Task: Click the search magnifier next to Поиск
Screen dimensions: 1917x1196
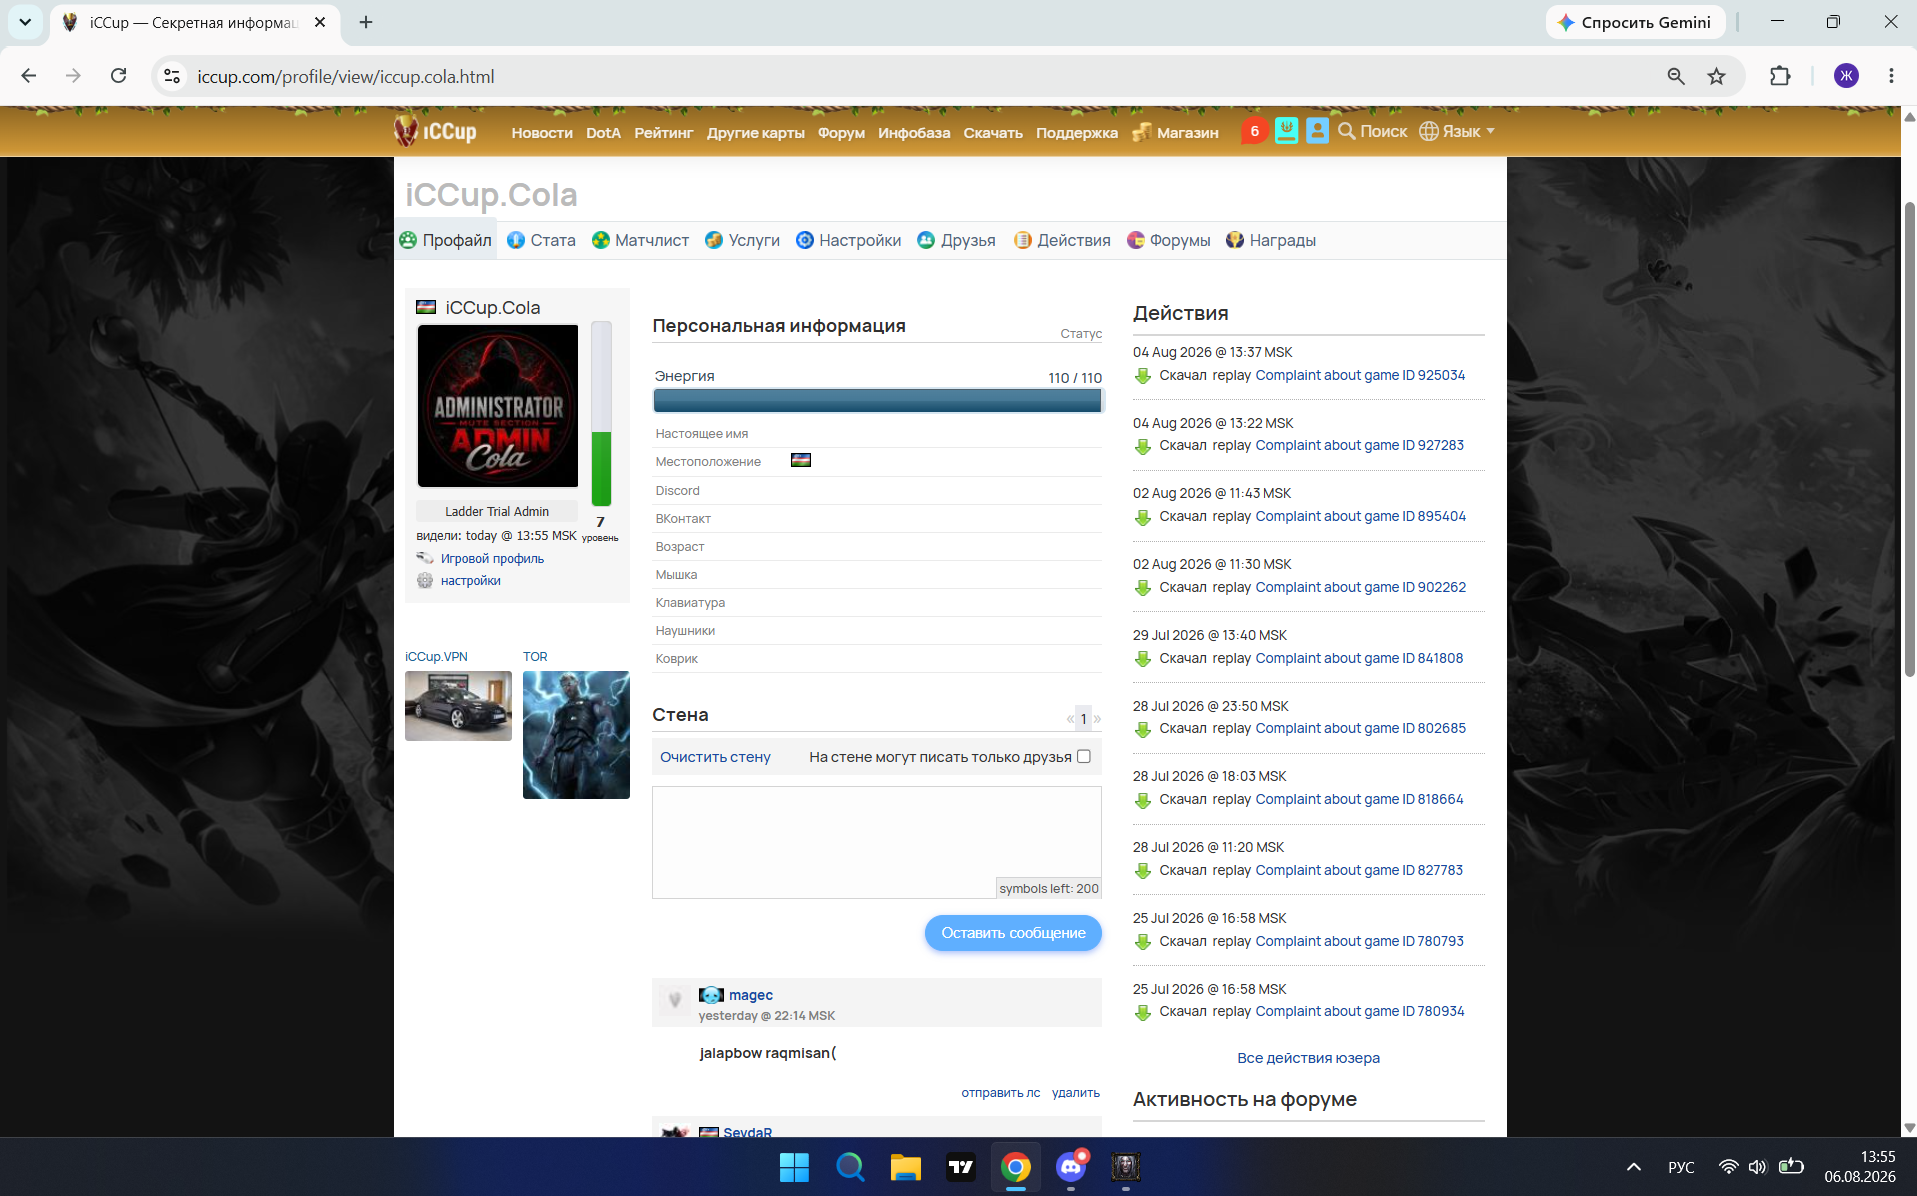Action: tap(1347, 131)
